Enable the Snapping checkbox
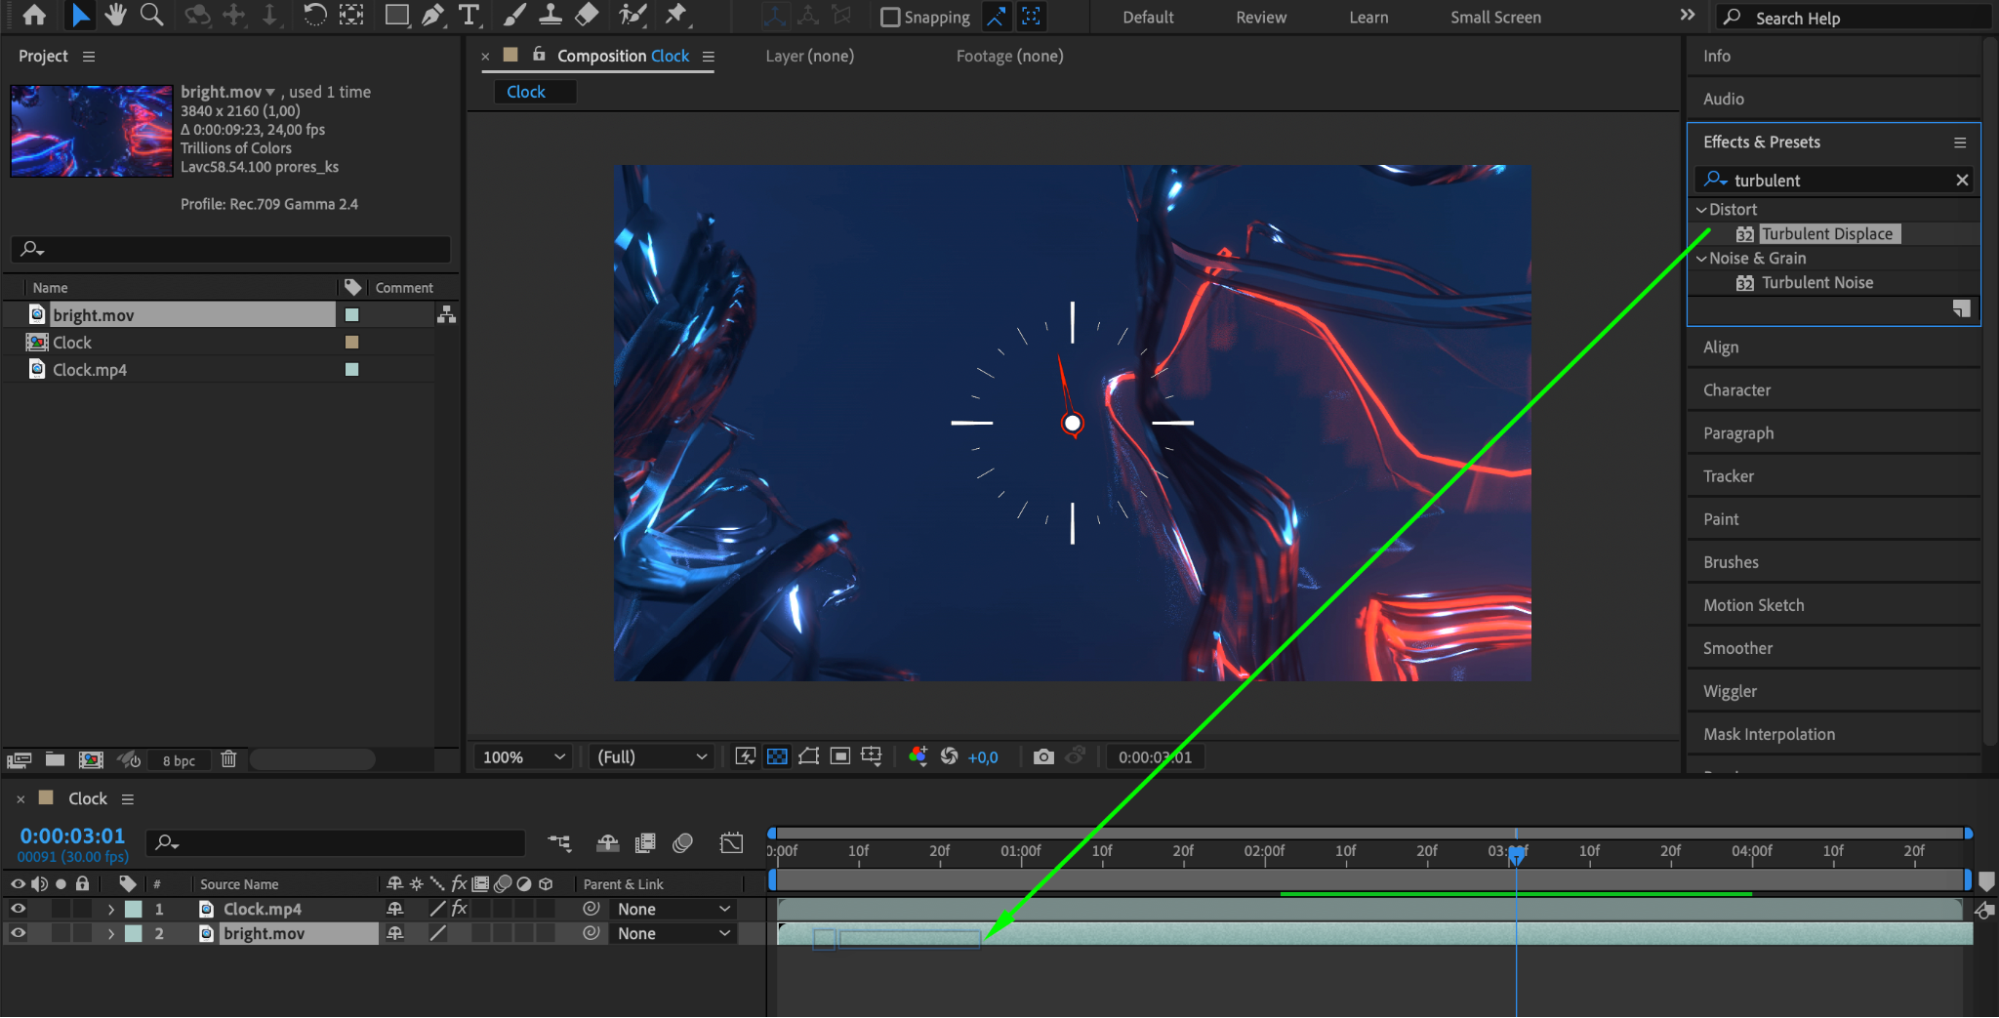This screenshot has width=1999, height=1018. pos(889,17)
